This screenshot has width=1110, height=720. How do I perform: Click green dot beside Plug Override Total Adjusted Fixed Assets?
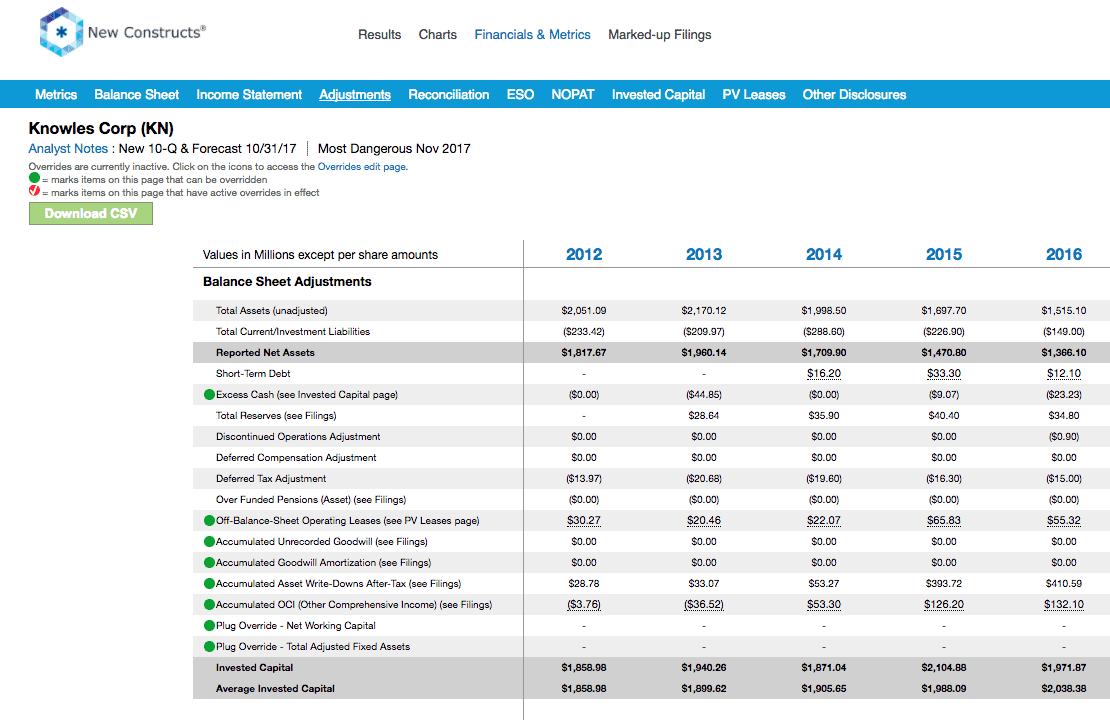coord(209,647)
